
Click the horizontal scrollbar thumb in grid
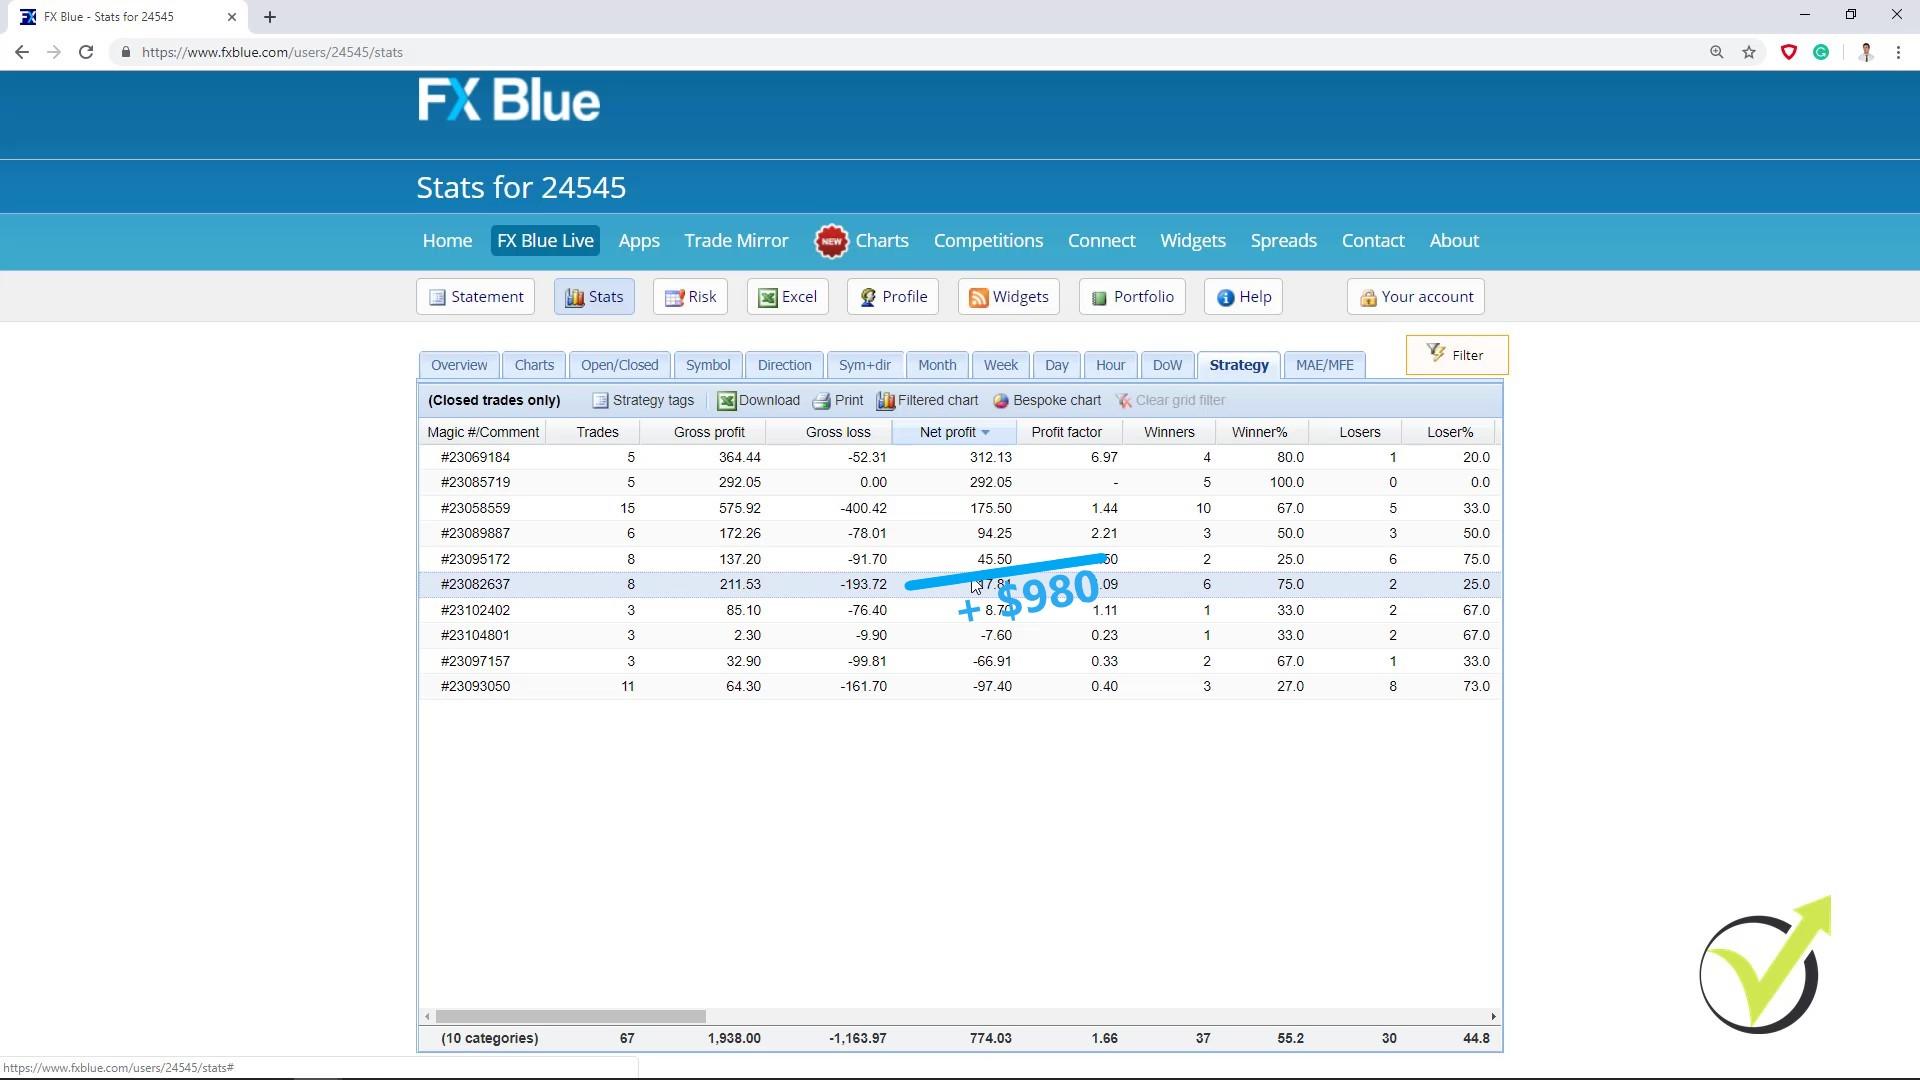pos(571,1016)
